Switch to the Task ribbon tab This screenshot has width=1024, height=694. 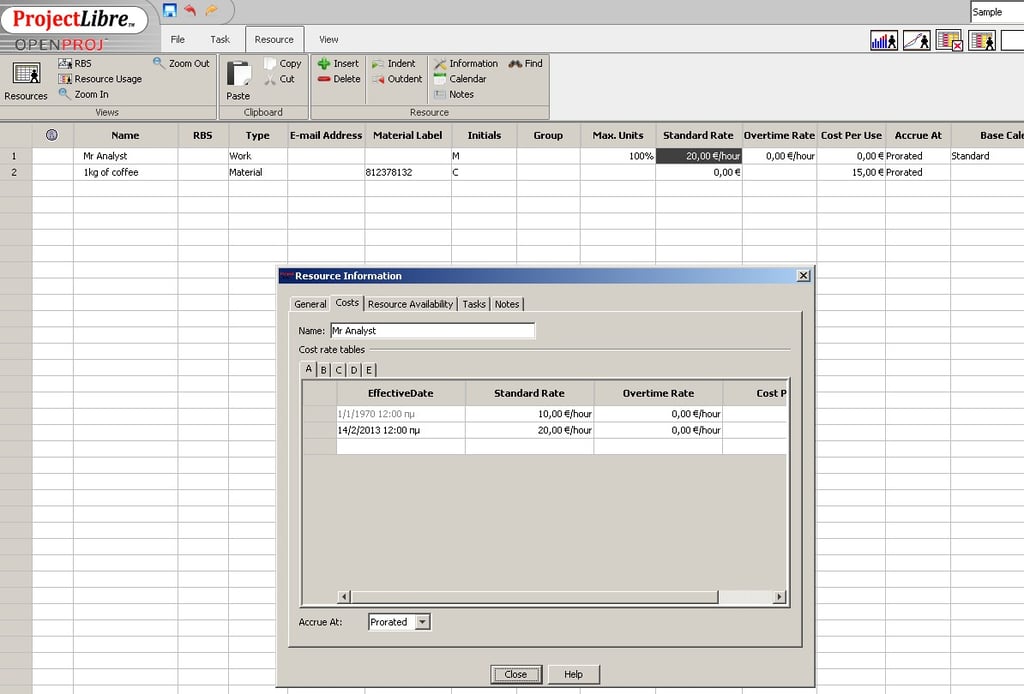[220, 39]
